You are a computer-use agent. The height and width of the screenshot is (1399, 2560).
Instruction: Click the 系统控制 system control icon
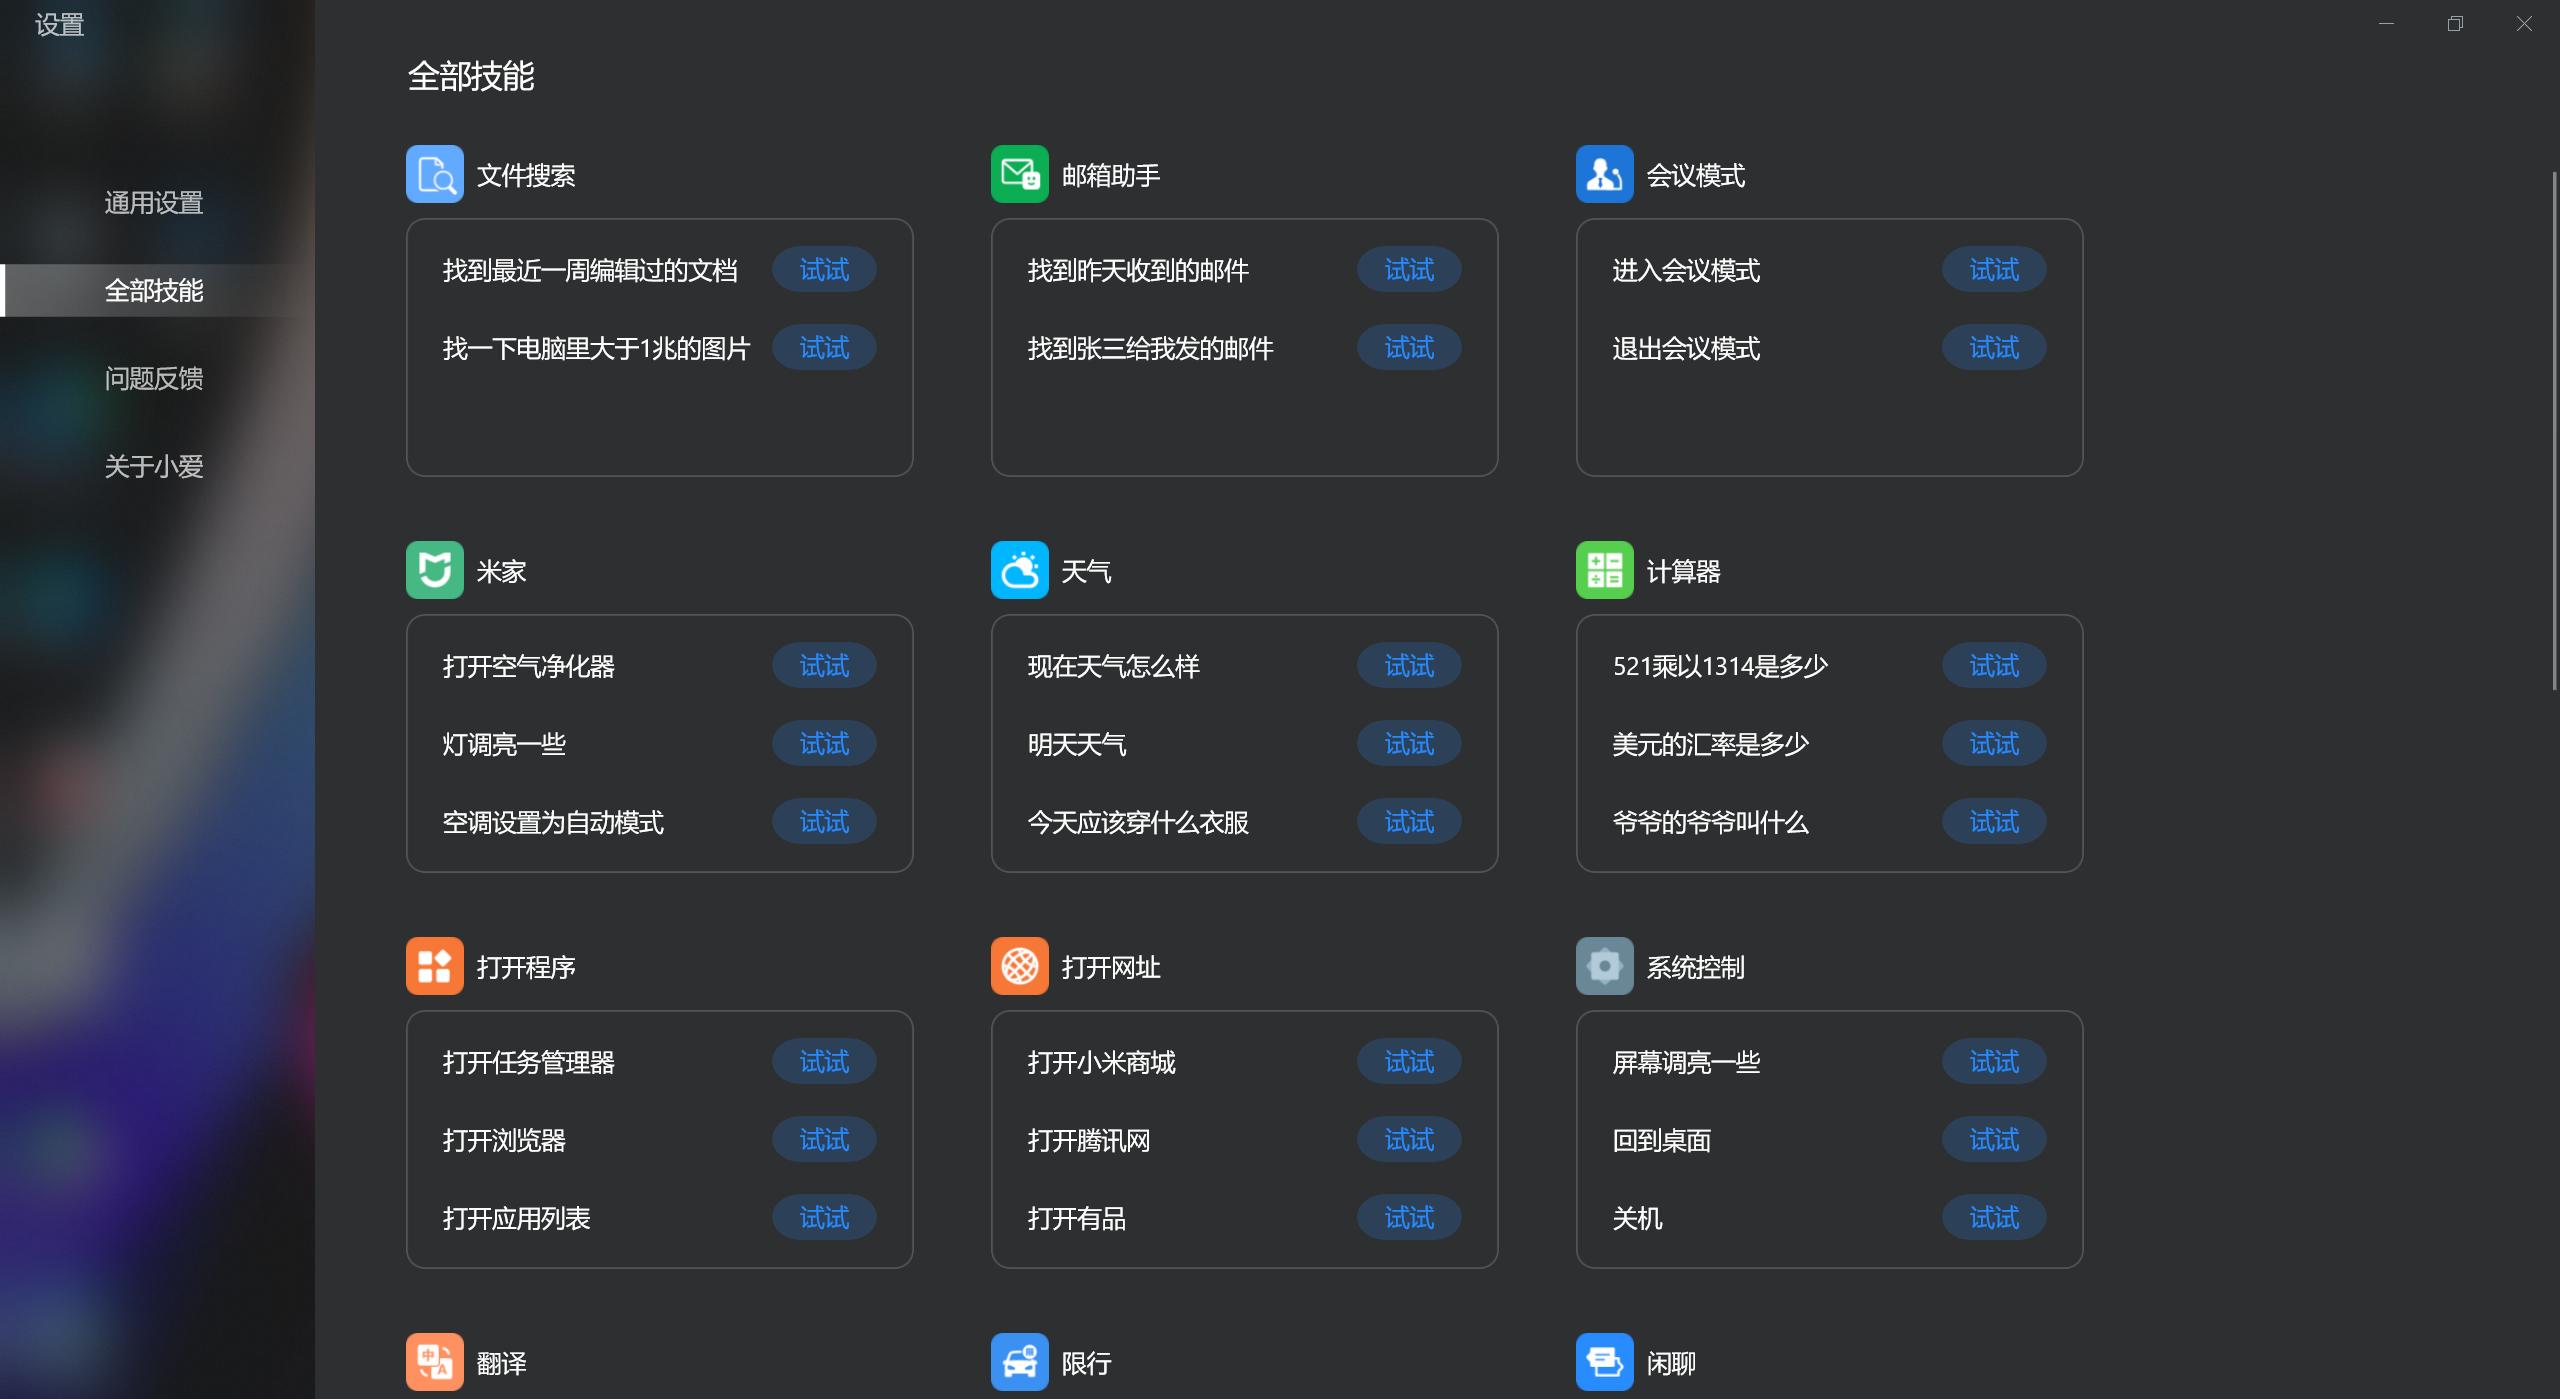pyautogui.click(x=1604, y=966)
